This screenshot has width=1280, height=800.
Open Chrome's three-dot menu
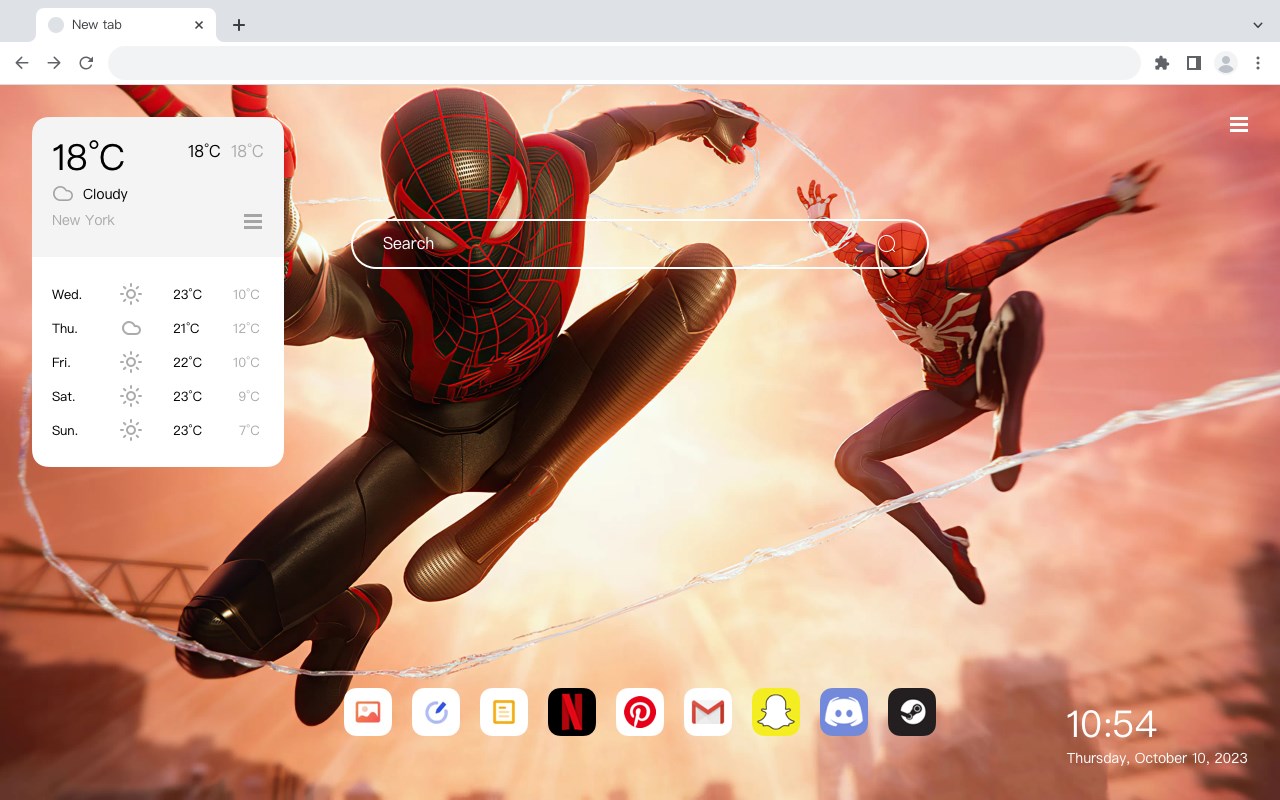pyautogui.click(x=1258, y=63)
